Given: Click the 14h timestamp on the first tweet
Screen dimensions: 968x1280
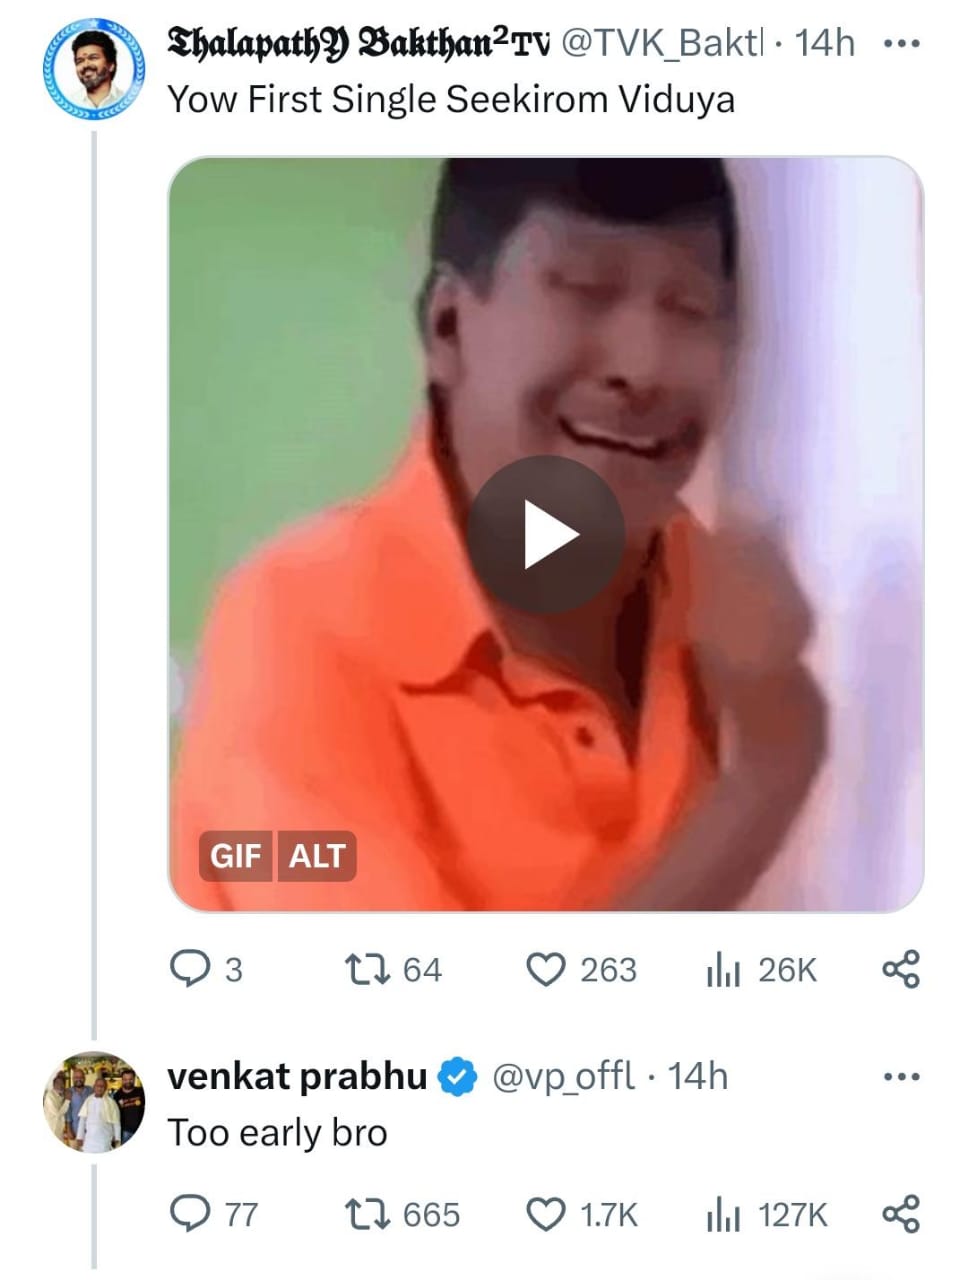Looking at the screenshot, I should pos(826,42).
